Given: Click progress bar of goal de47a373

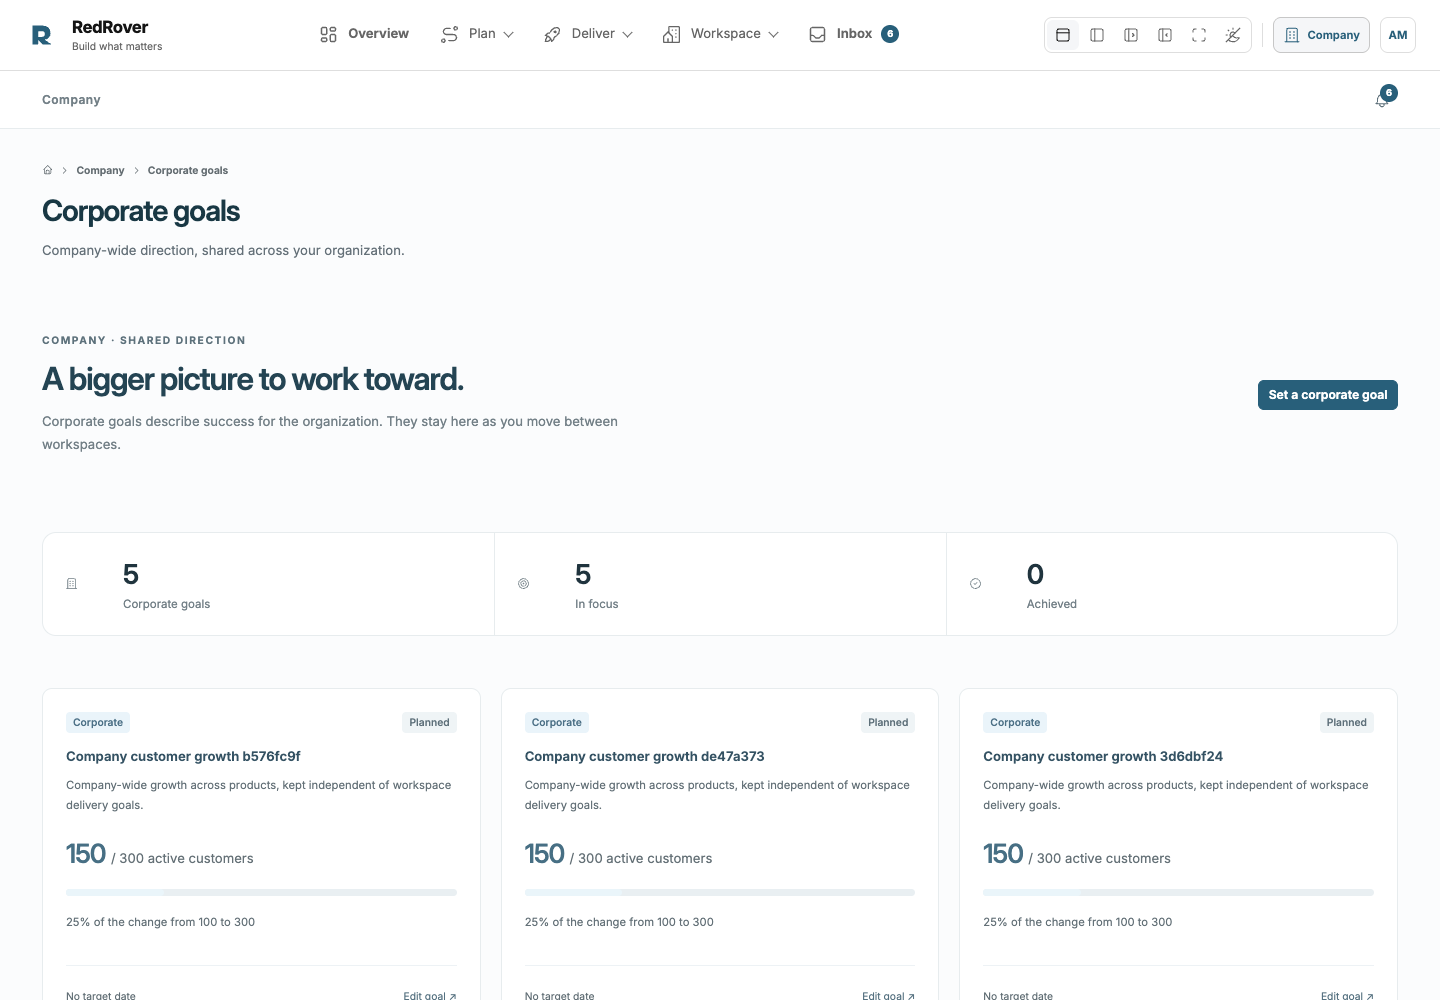Looking at the screenshot, I should click(720, 892).
